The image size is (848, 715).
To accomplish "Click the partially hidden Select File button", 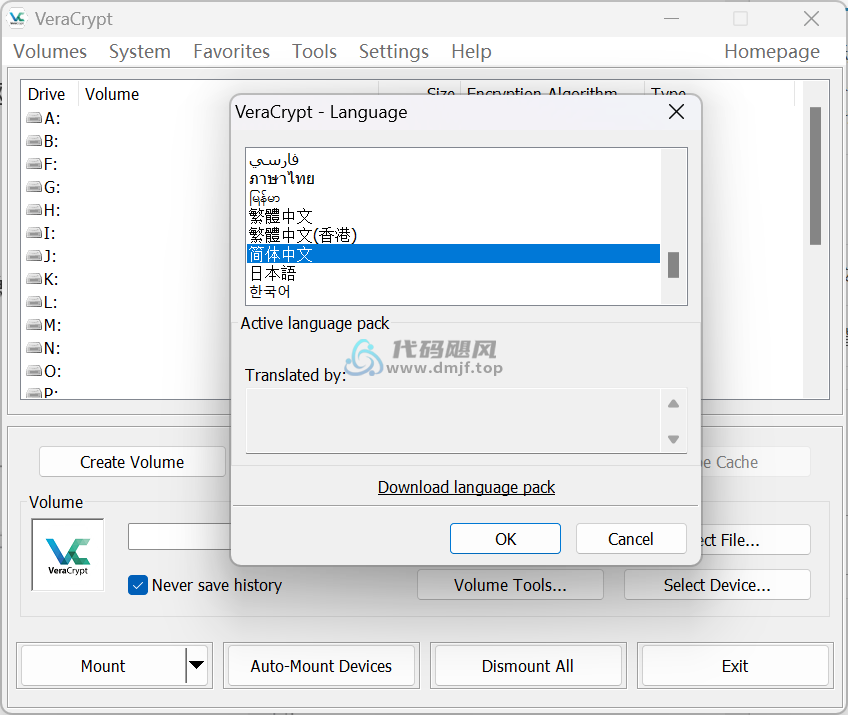I will click(x=755, y=540).
